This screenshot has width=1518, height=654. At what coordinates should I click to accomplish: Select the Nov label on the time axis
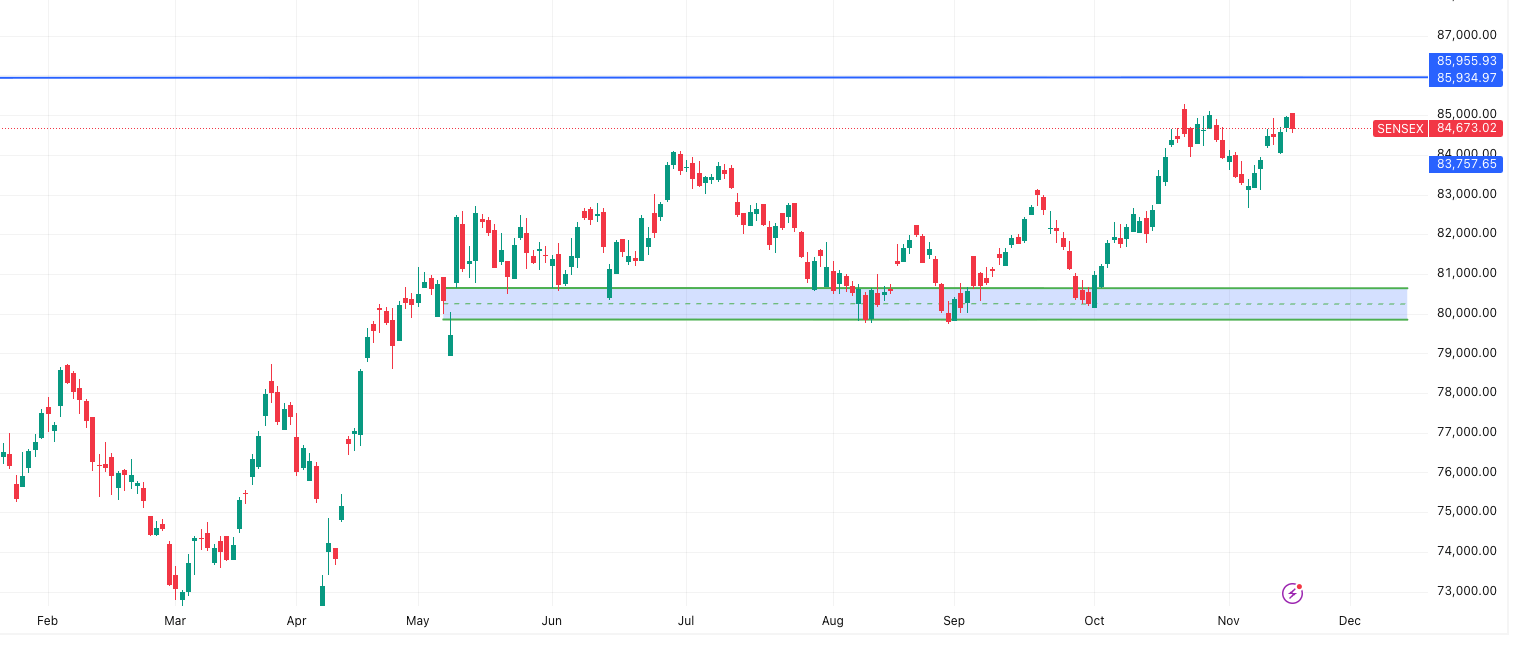[1227, 620]
